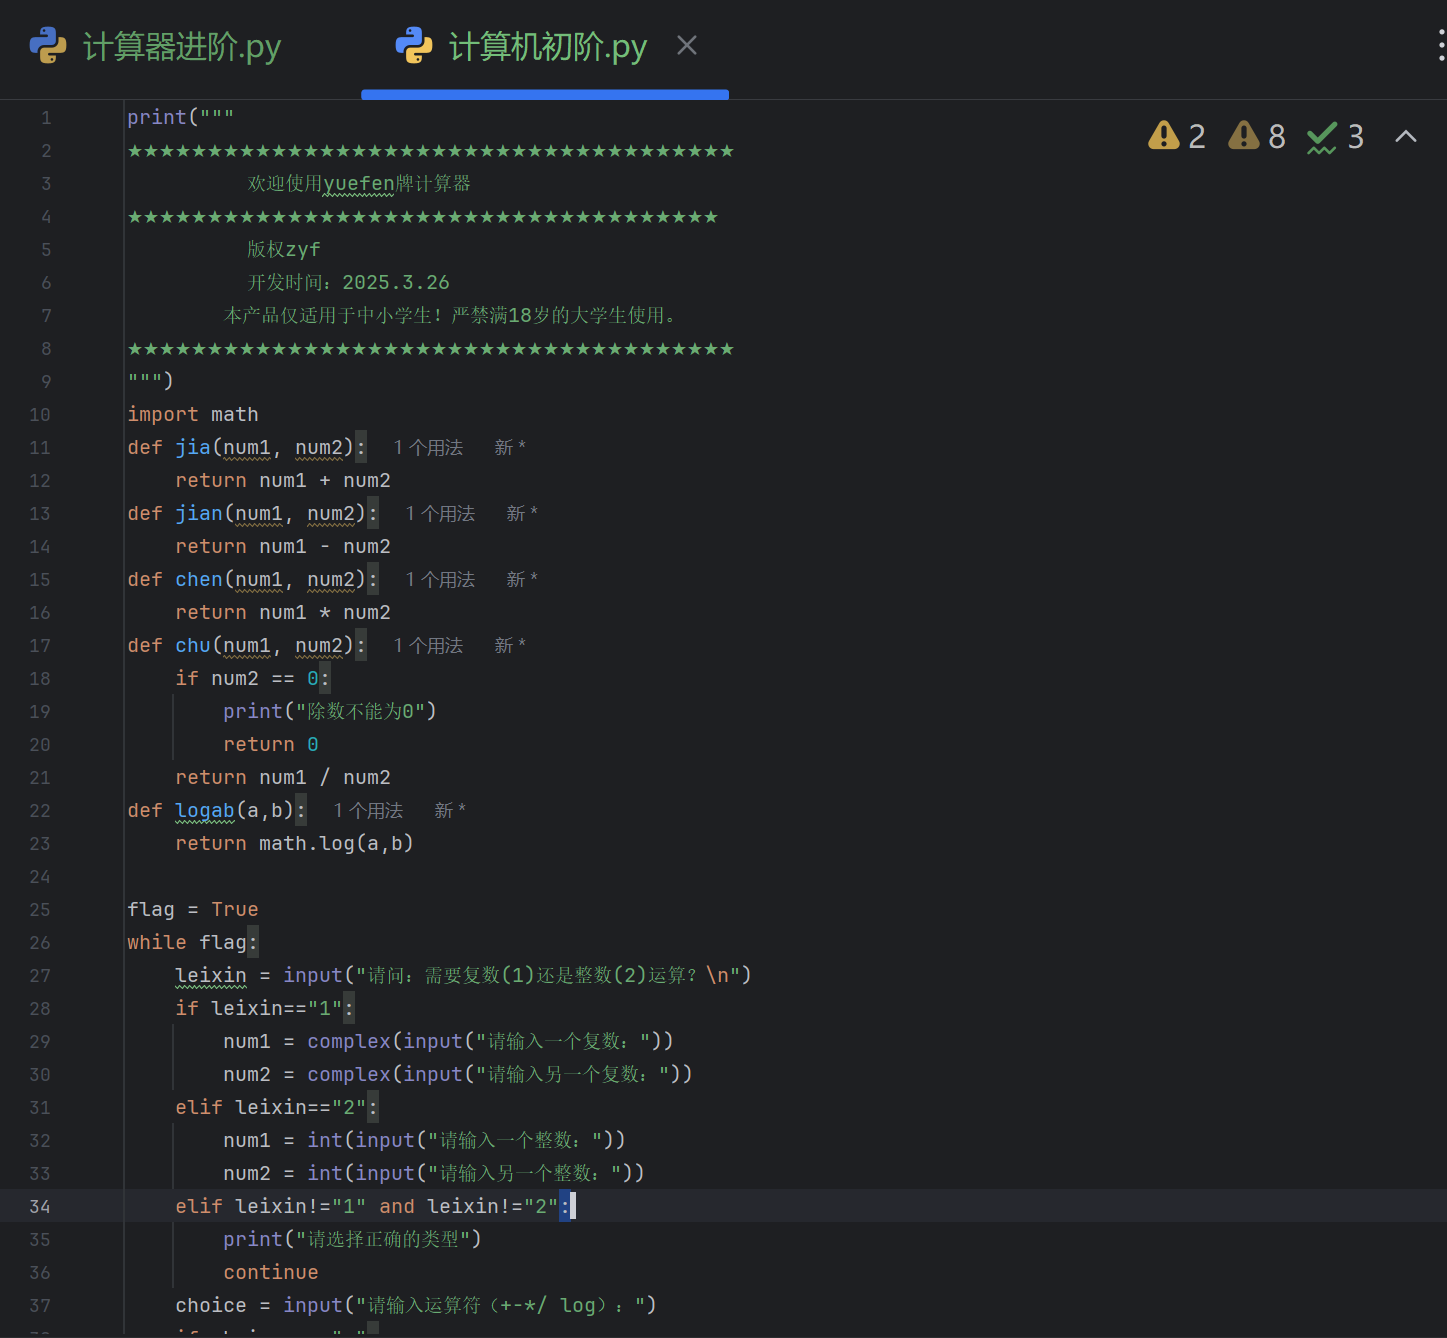
Task: Collapse the inspection widget with up chevron
Action: pyautogui.click(x=1405, y=136)
